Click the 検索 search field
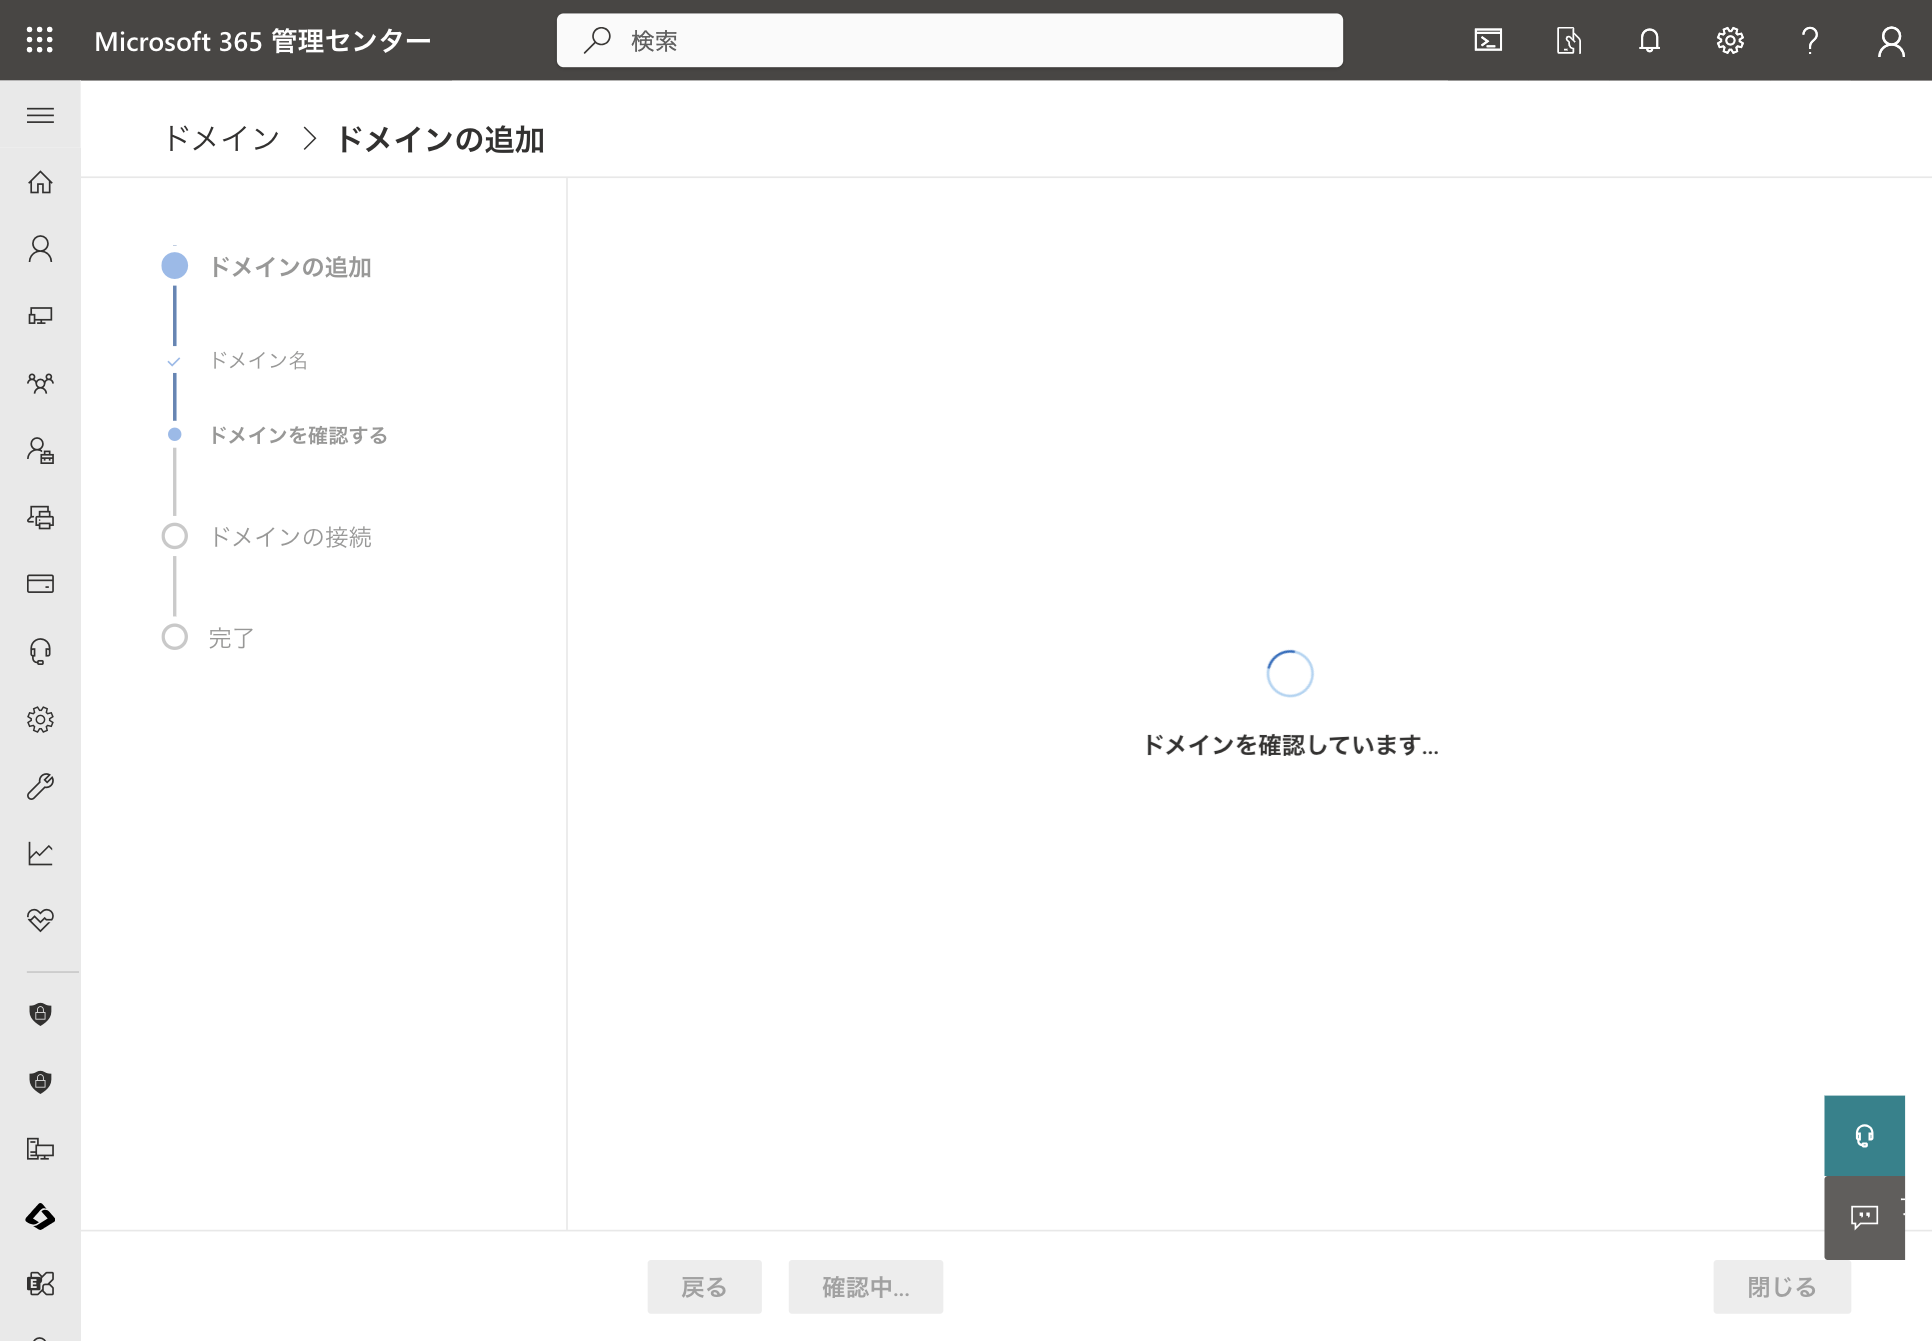 tap(949, 40)
